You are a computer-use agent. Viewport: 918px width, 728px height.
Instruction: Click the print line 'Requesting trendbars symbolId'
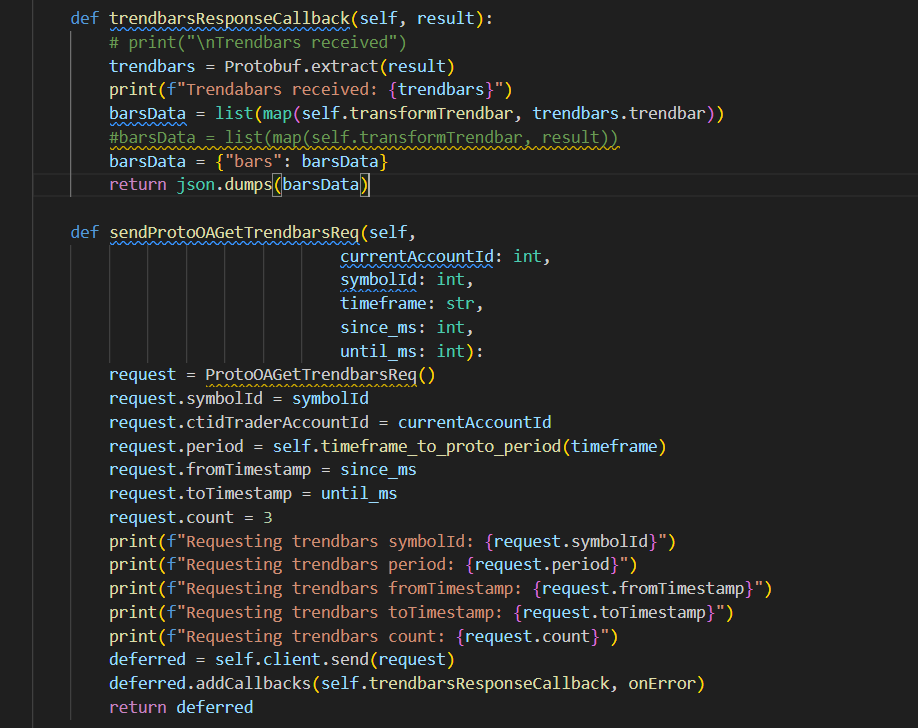click(392, 542)
